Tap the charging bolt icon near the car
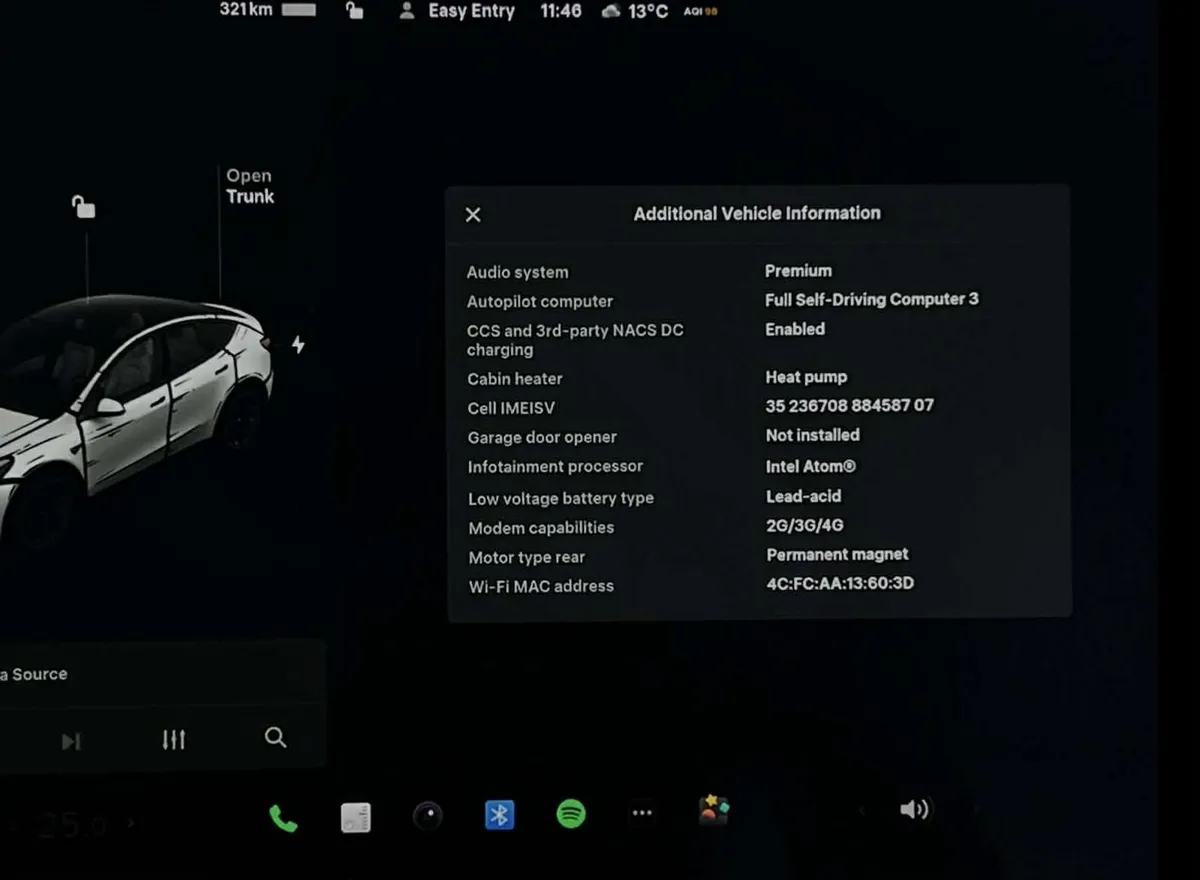The width and height of the screenshot is (1200, 880). [x=298, y=345]
